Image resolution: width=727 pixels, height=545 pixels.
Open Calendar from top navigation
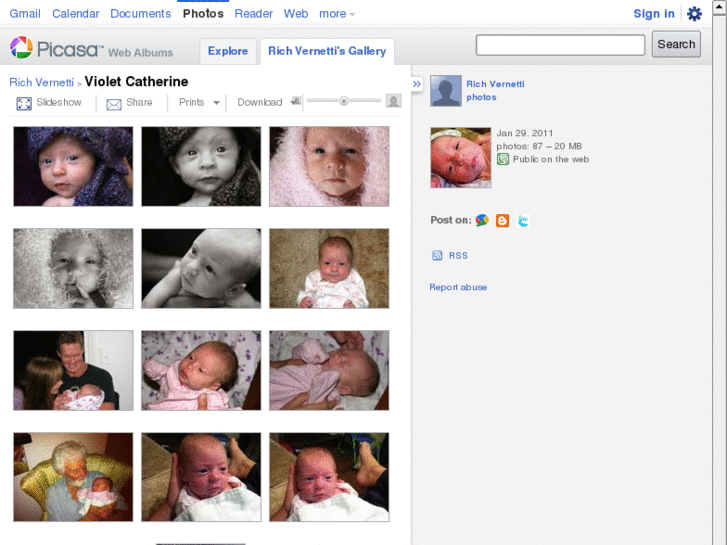pos(76,14)
